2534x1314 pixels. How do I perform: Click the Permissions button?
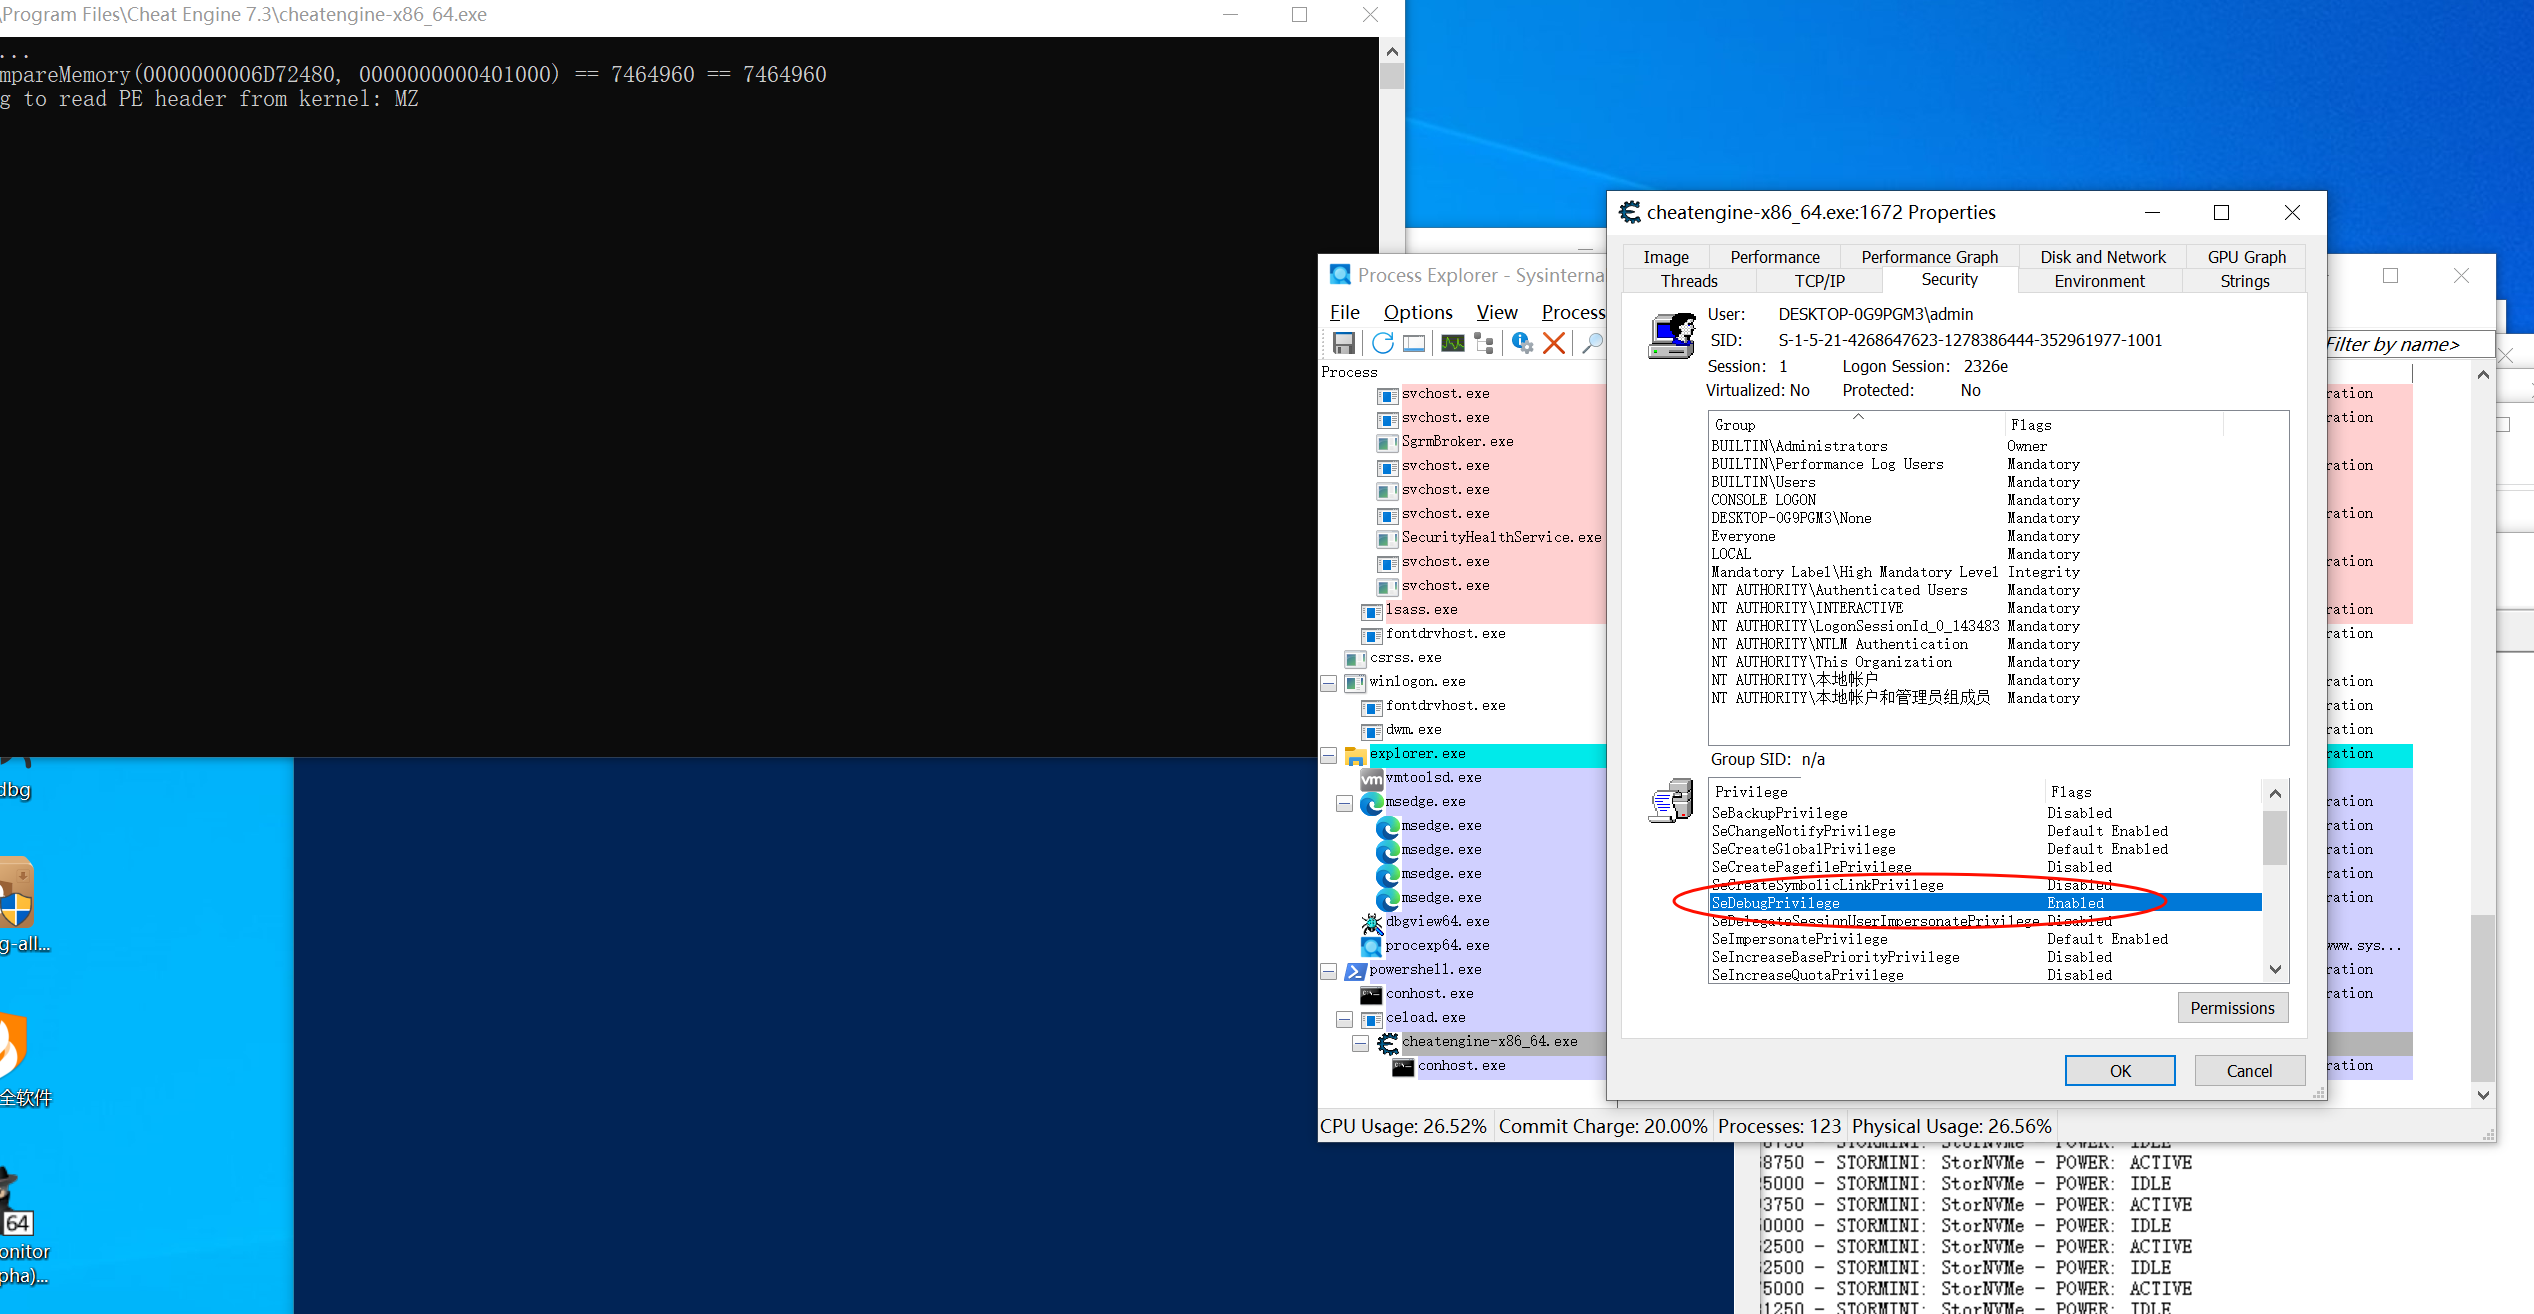point(2232,1007)
